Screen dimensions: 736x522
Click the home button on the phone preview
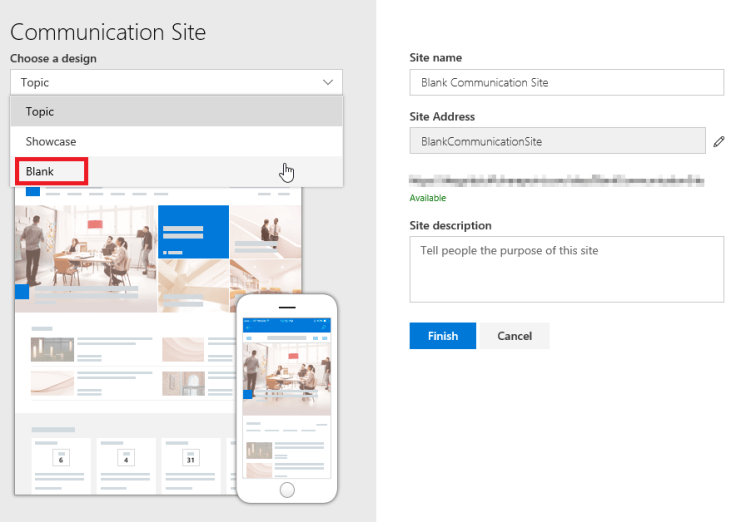pyautogui.click(x=287, y=489)
